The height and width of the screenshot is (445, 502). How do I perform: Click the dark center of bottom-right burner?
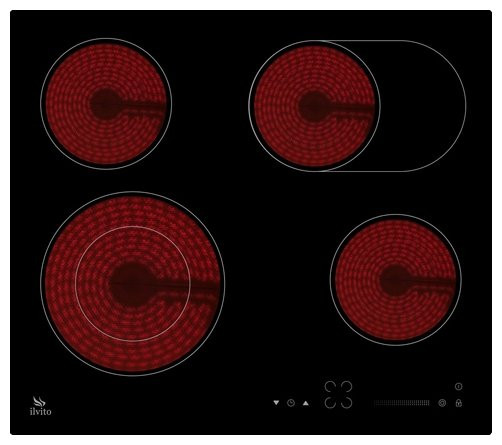(395, 280)
